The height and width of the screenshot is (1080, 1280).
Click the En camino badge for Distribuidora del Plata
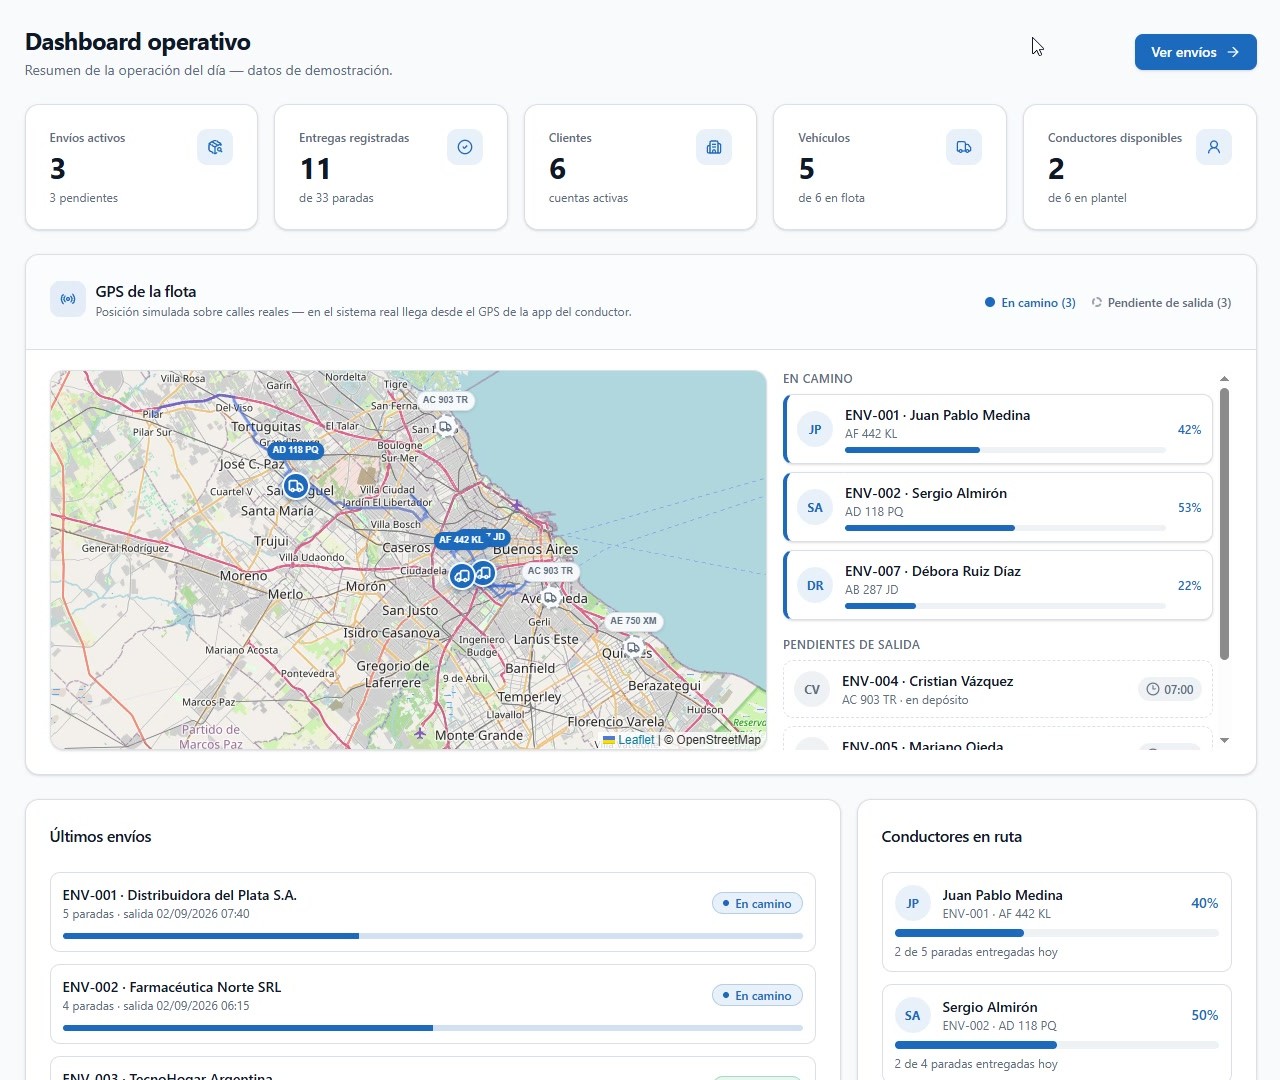click(757, 904)
